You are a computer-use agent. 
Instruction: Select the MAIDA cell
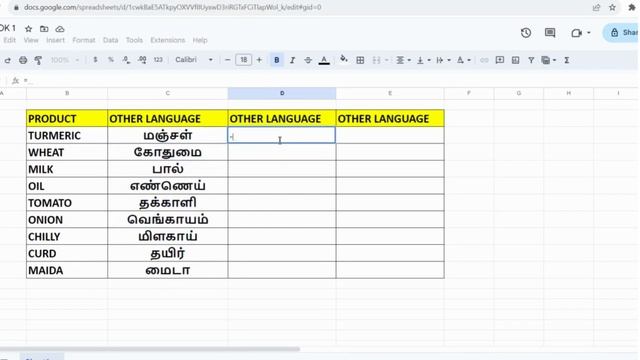point(67,270)
